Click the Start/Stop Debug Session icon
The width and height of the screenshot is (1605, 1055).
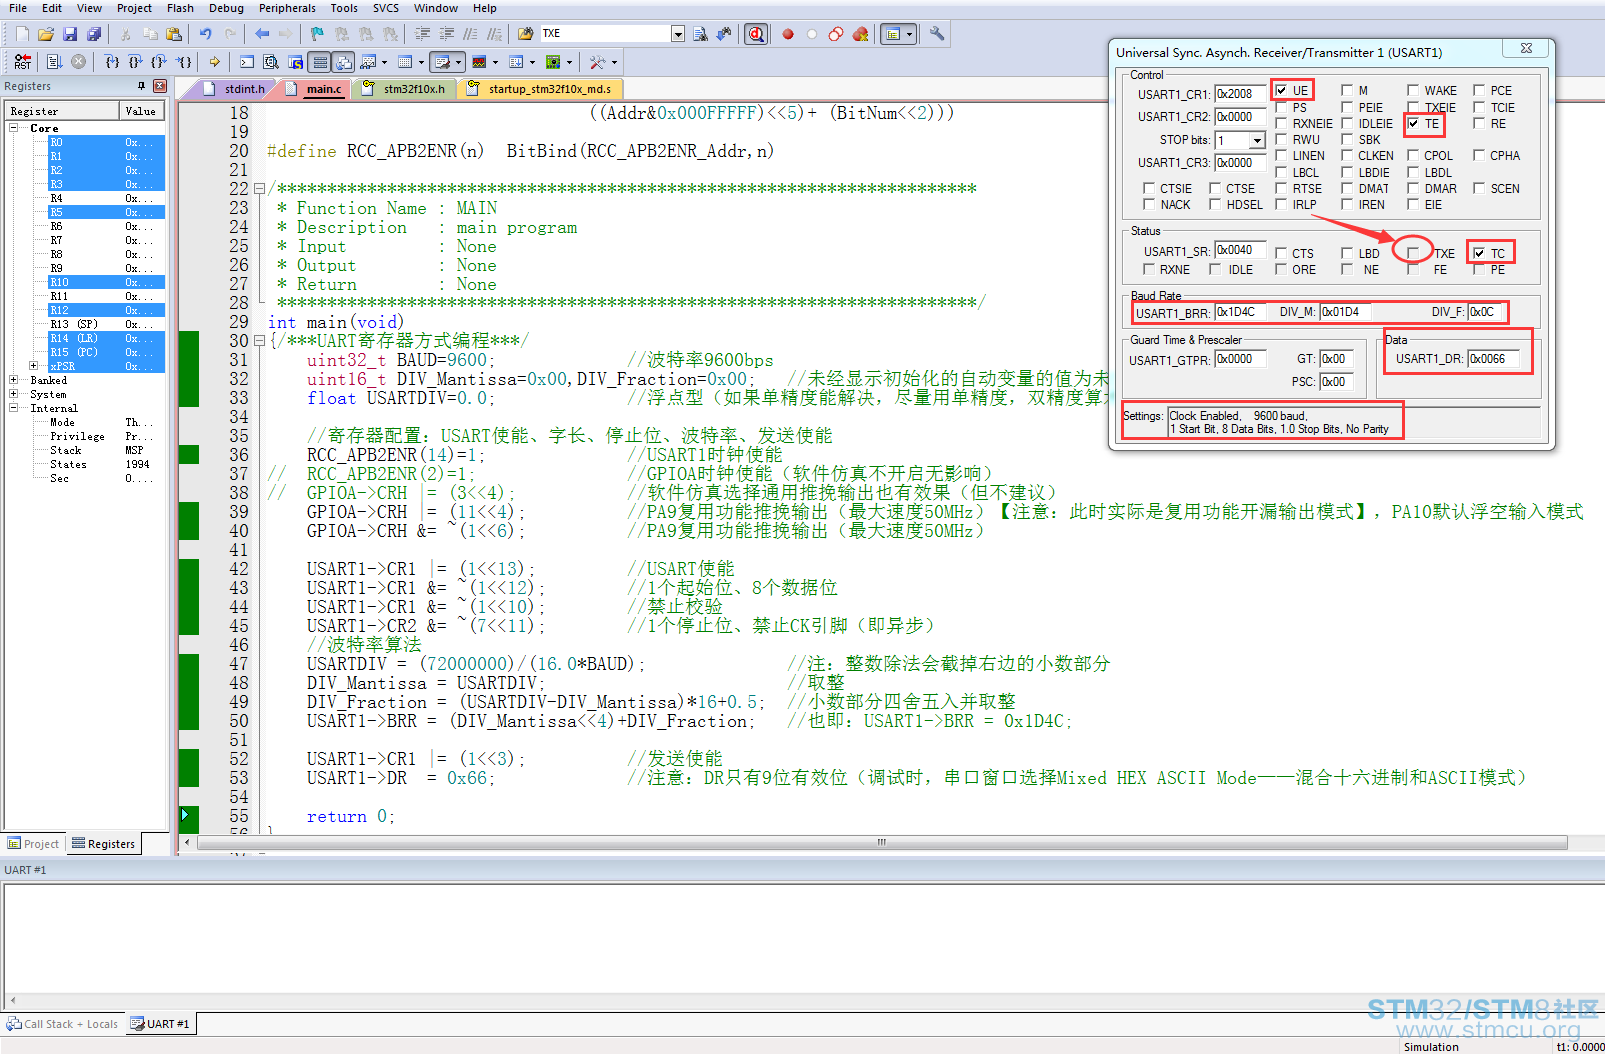(x=757, y=34)
